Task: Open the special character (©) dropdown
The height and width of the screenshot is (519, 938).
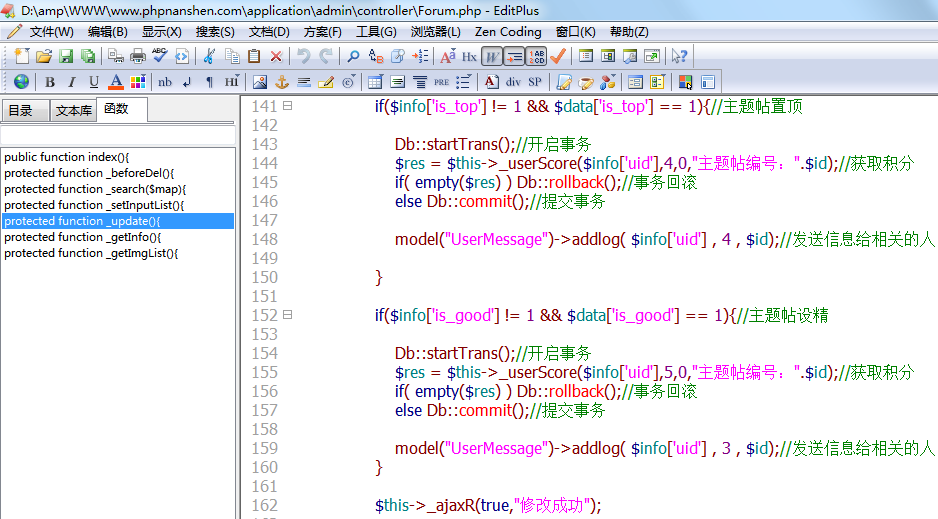Action: click(349, 82)
